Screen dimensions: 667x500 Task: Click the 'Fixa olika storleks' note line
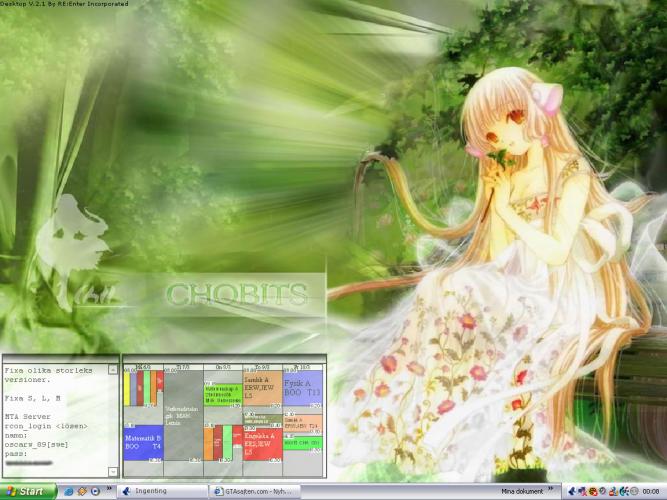pos(48,371)
